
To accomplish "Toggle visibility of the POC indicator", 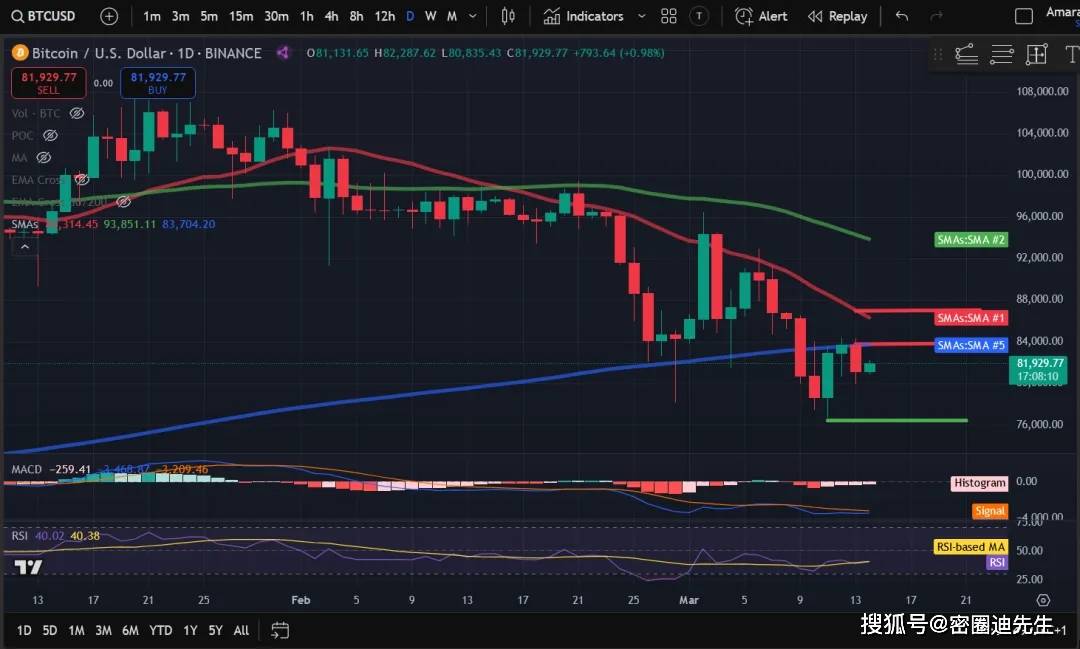I will point(51,135).
